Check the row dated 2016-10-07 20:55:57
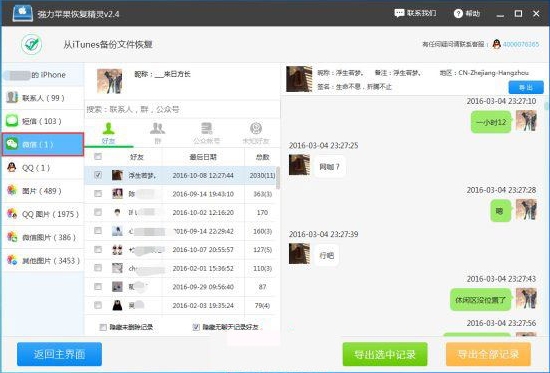Image resolution: width=550 pixels, height=373 pixels. point(98,249)
